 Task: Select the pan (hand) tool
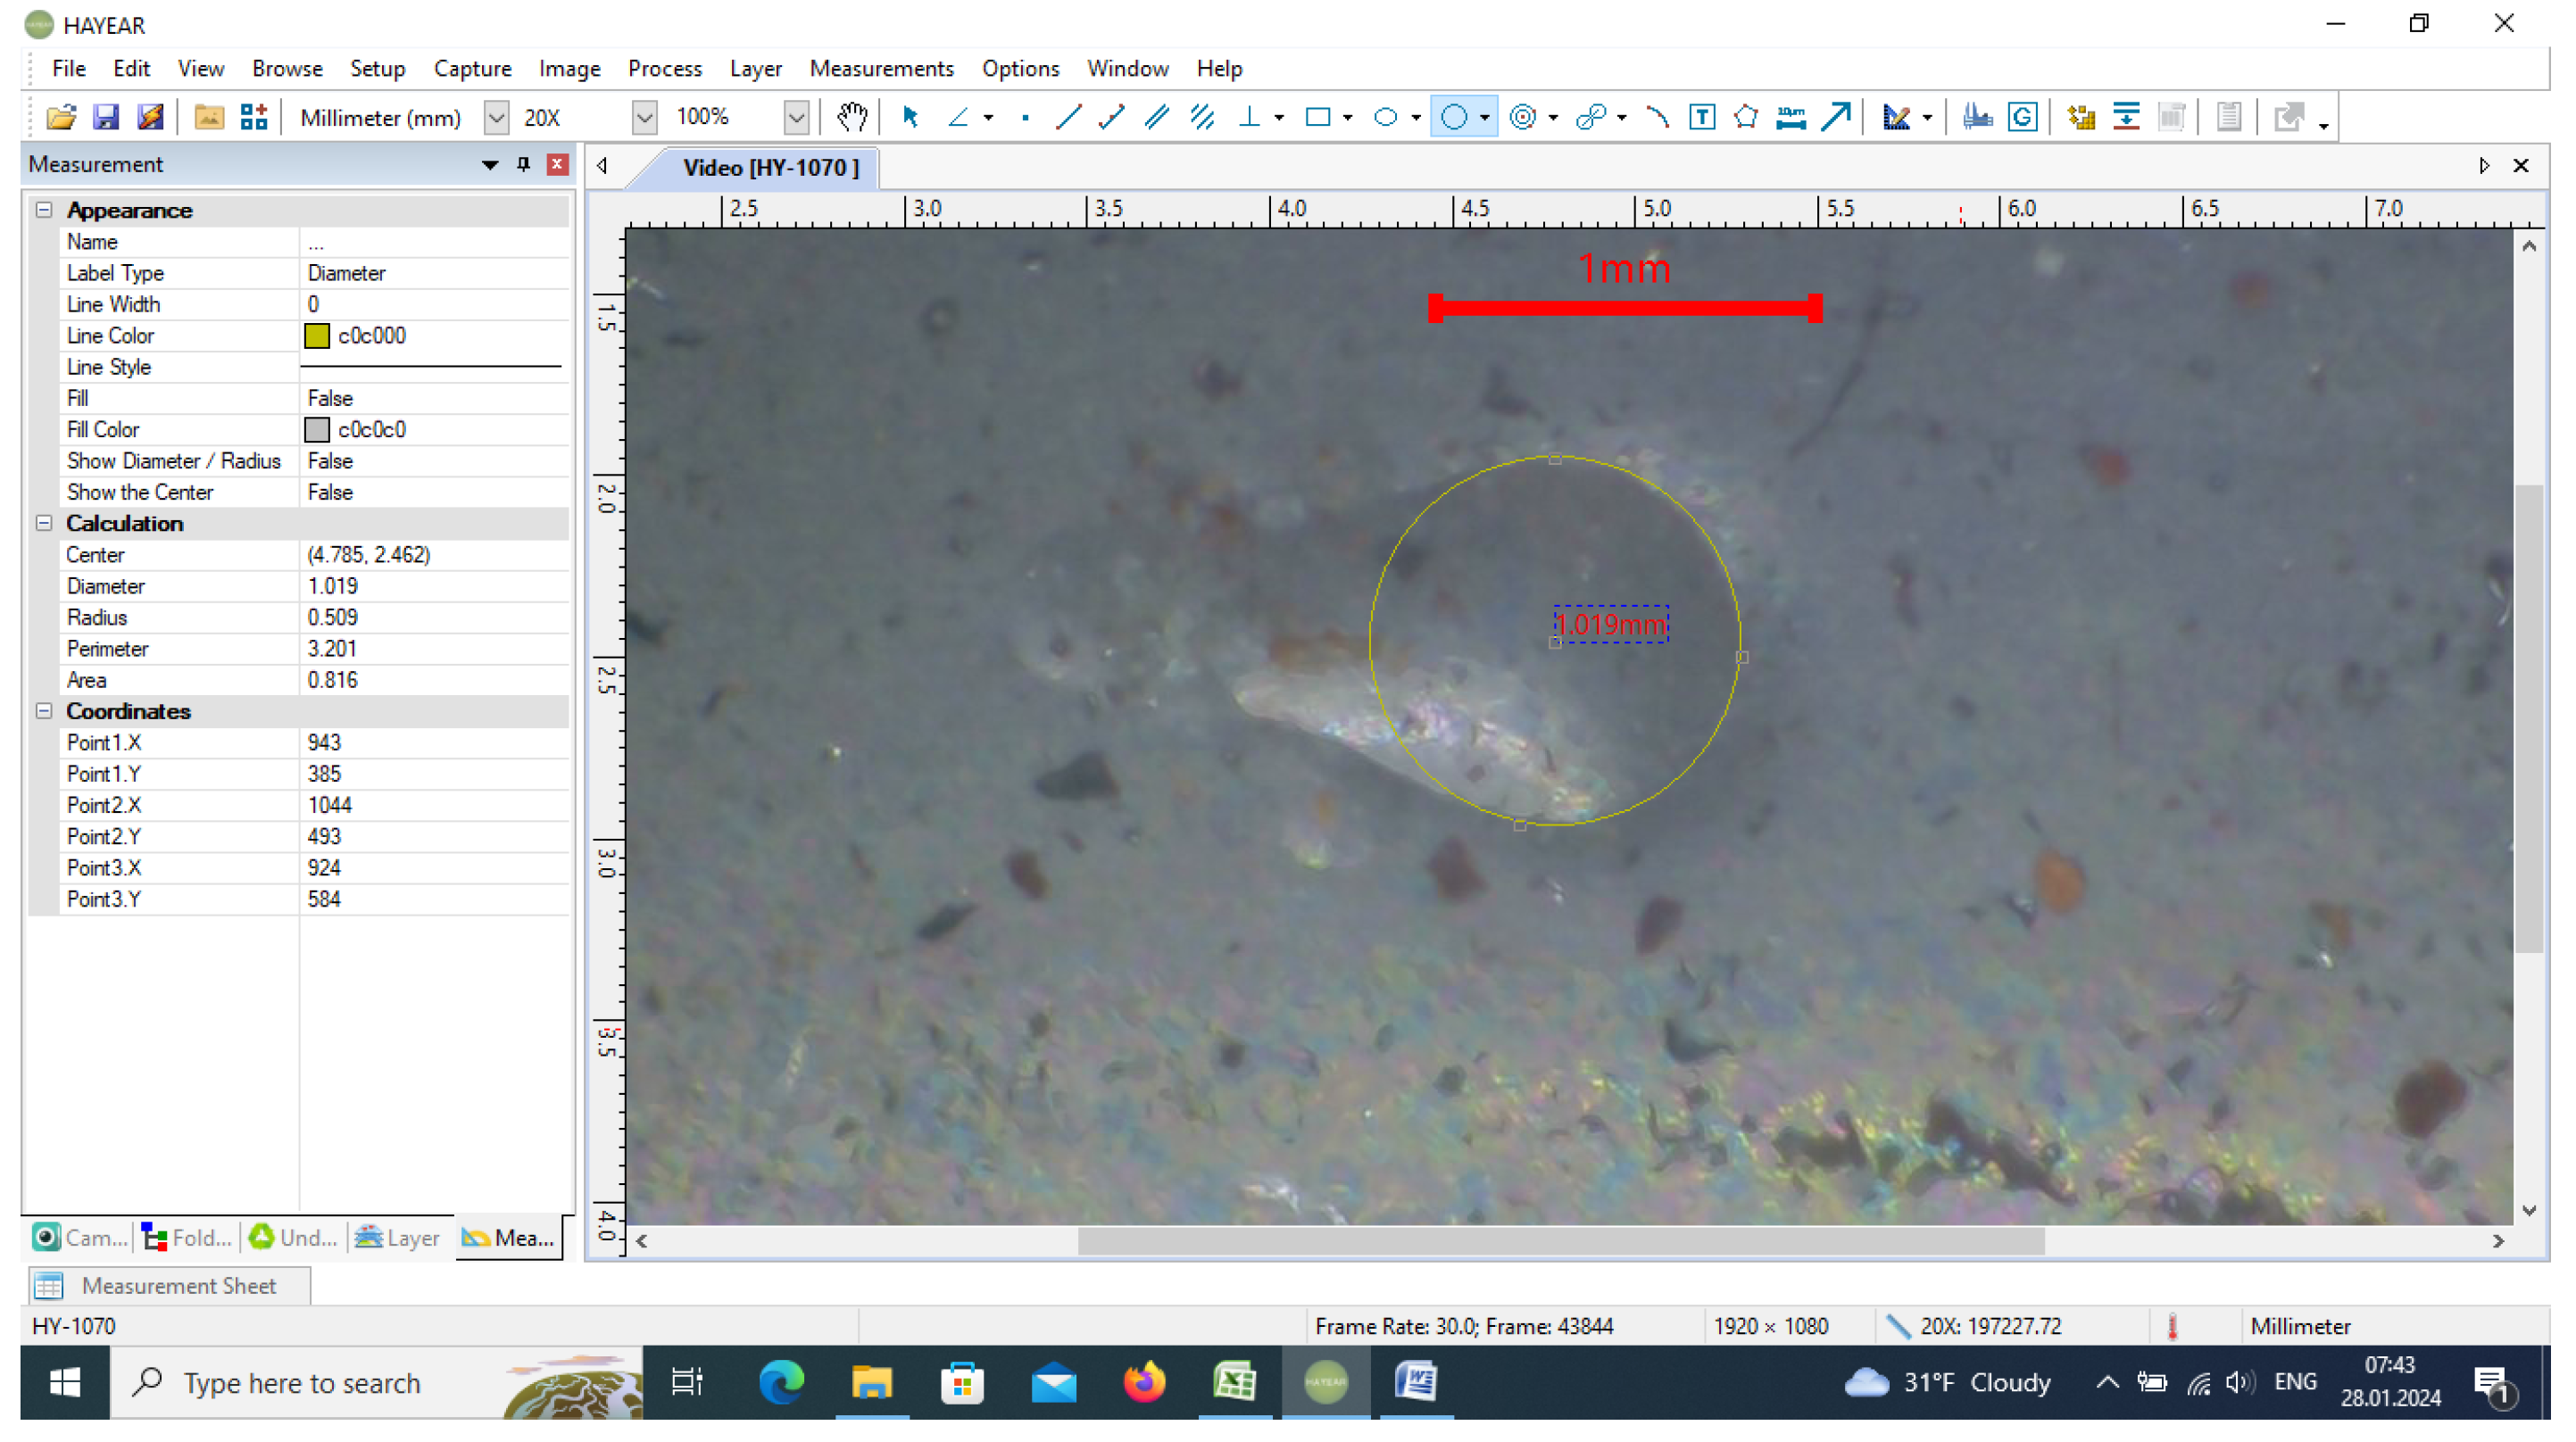point(852,117)
